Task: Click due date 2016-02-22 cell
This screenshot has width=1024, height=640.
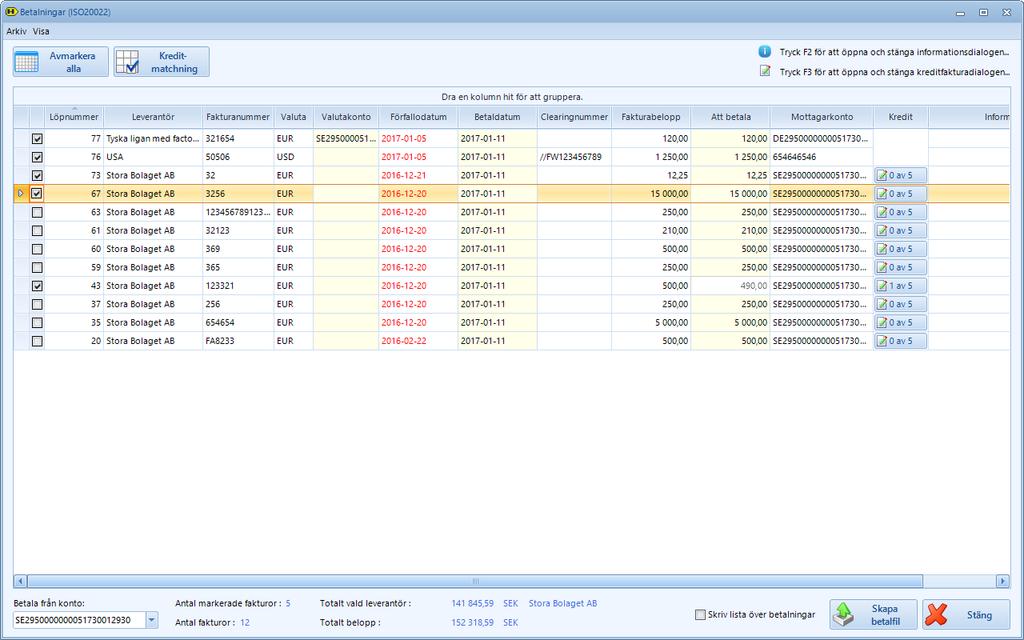Action: (x=418, y=341)
